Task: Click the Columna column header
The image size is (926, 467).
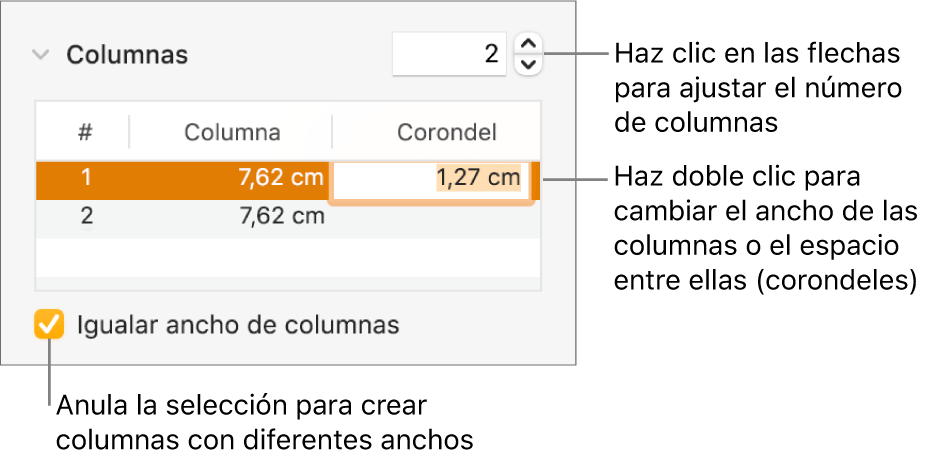Action: [x=232, y=132]
